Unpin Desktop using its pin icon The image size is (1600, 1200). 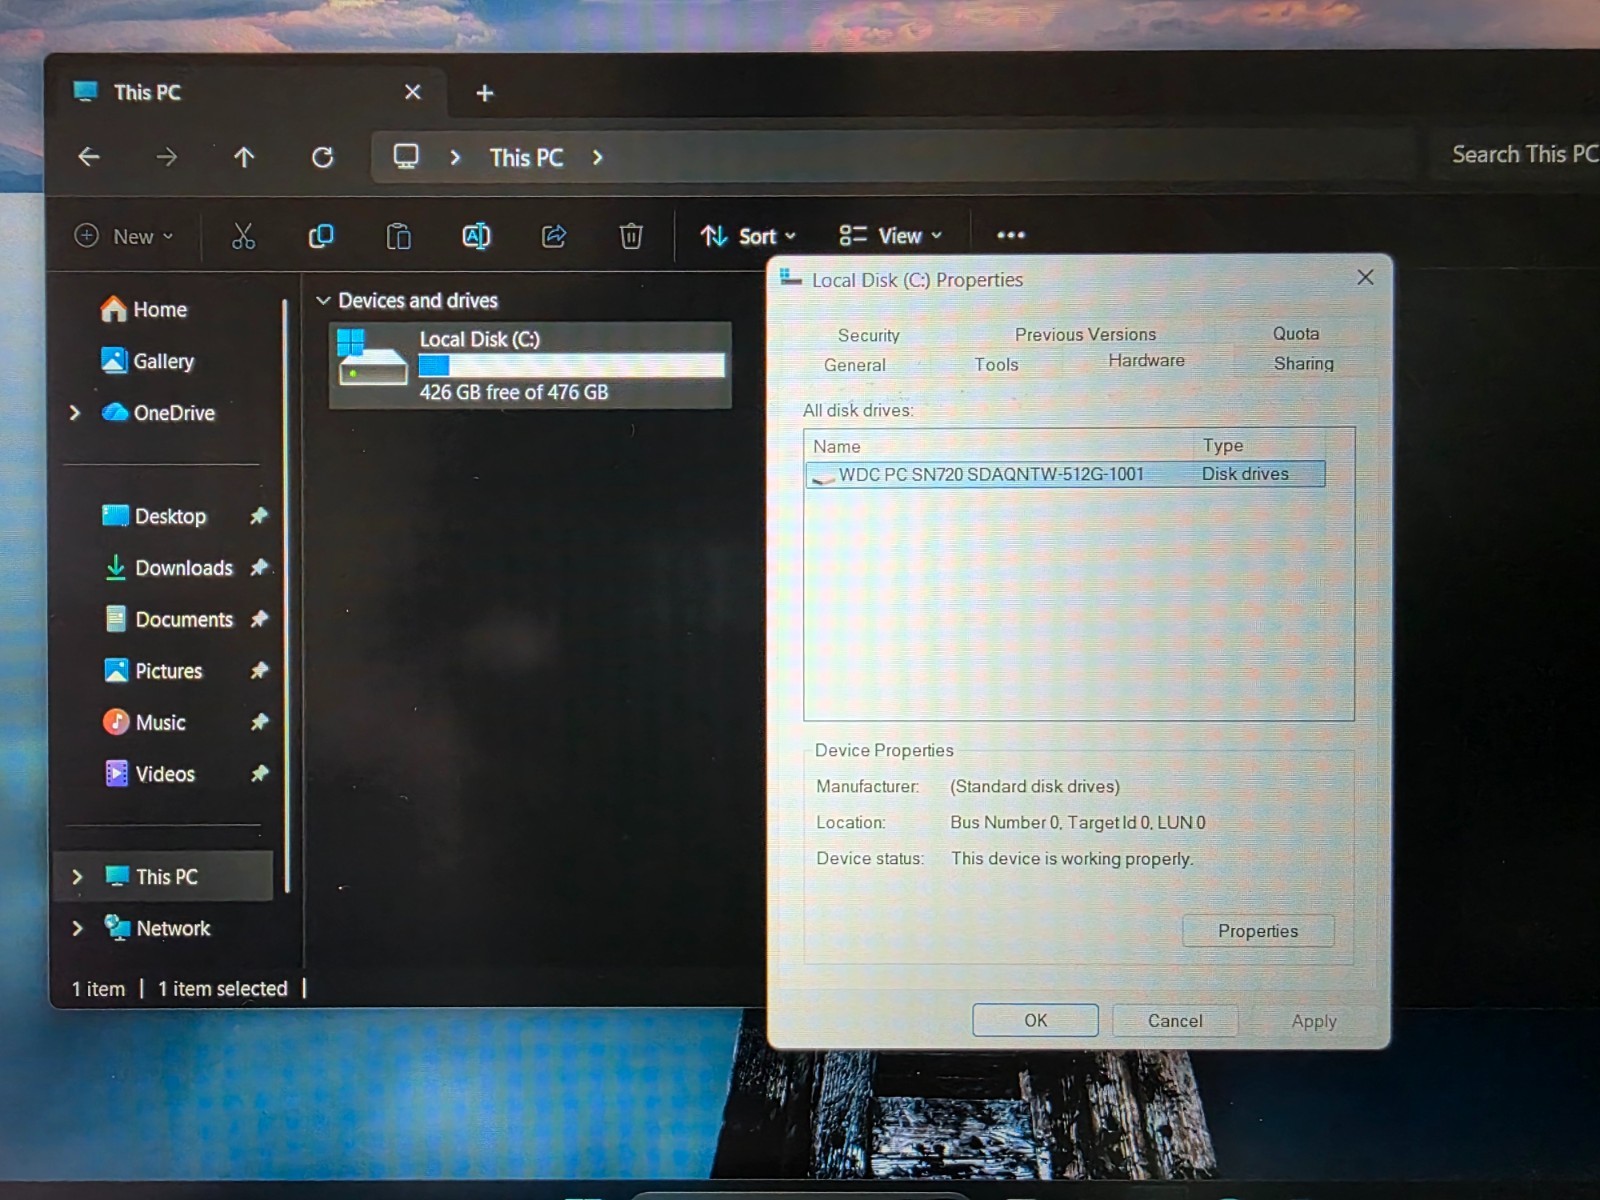tap(259, 516)
